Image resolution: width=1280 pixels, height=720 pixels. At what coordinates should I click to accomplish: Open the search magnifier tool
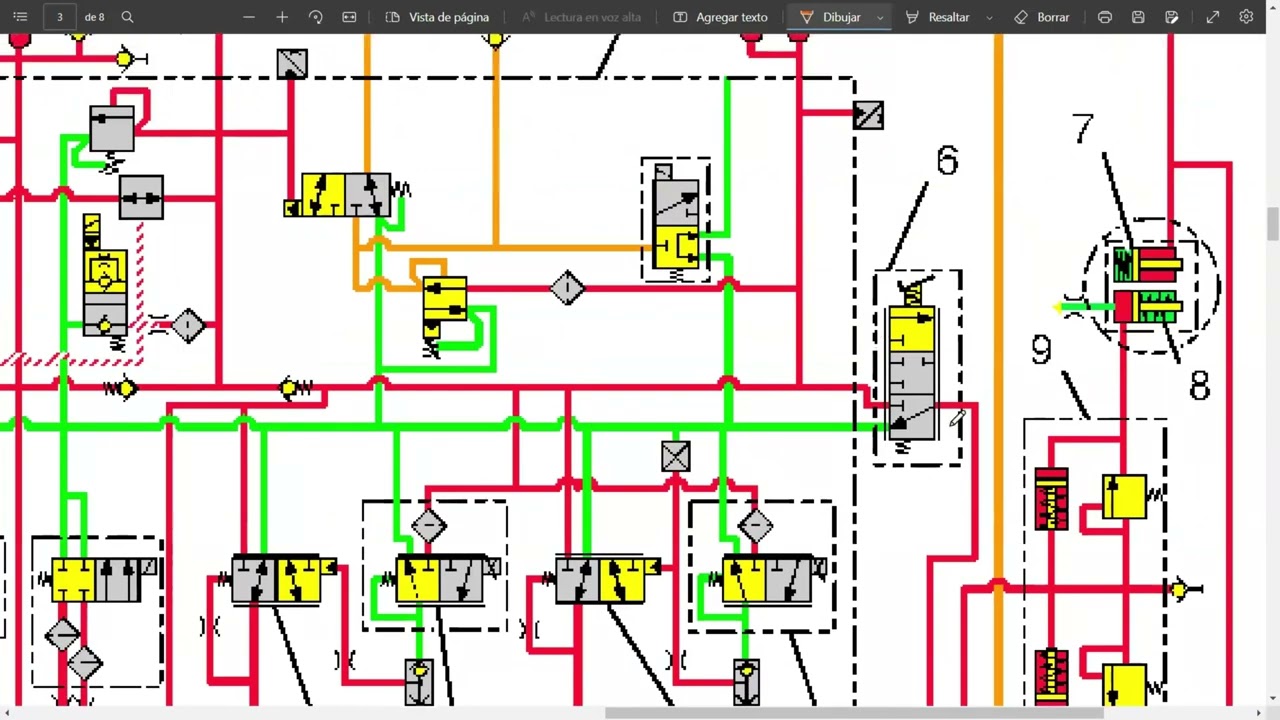point(127,17)
